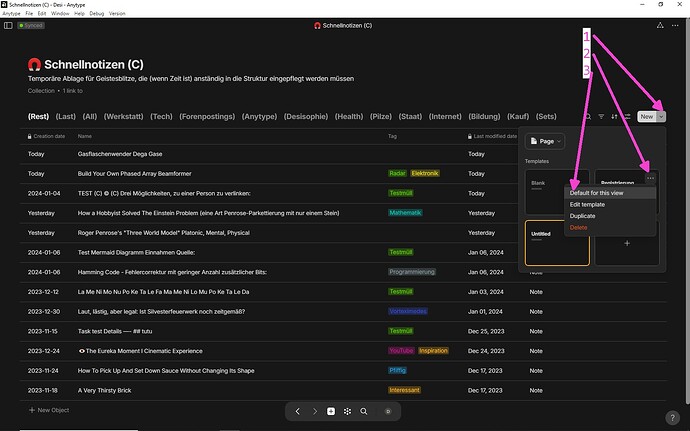Open the sort icon in view toolbar
690x431 pixels.
pos(614,117)
